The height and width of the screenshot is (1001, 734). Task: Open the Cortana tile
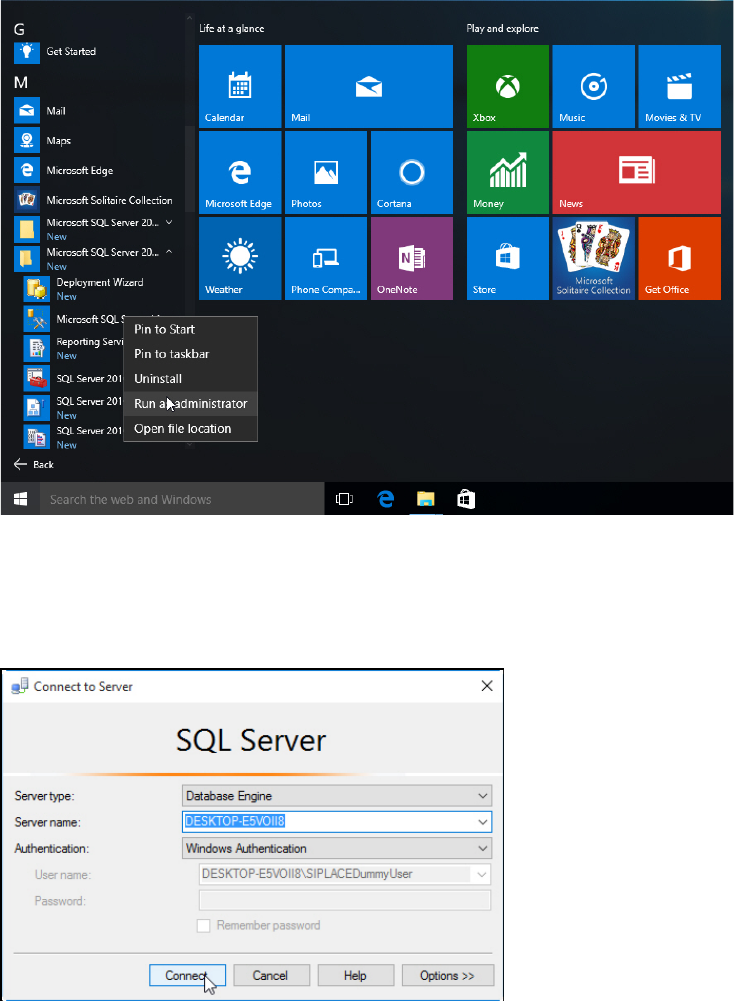411,172
